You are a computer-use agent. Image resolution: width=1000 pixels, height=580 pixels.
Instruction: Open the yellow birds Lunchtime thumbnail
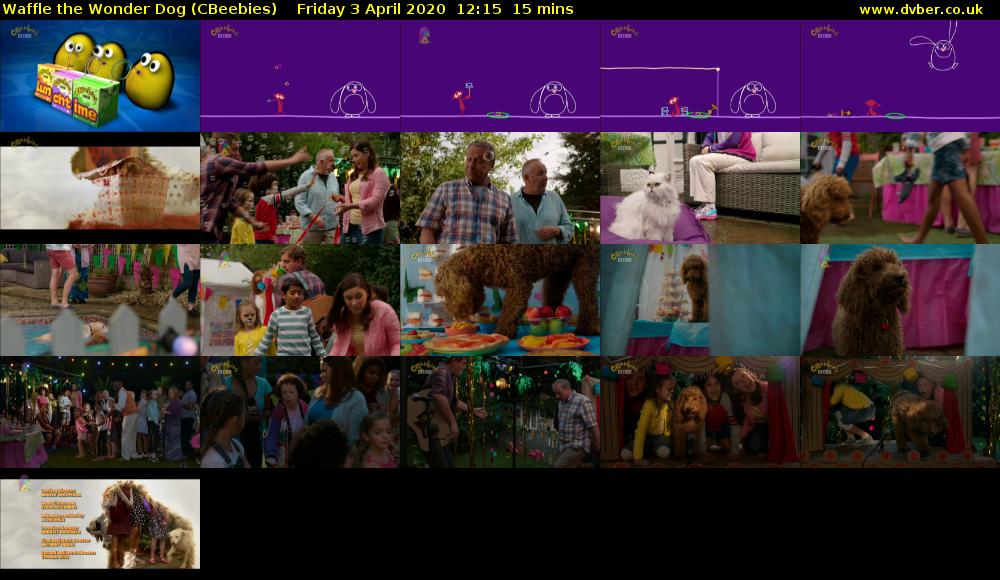point(100,75)
